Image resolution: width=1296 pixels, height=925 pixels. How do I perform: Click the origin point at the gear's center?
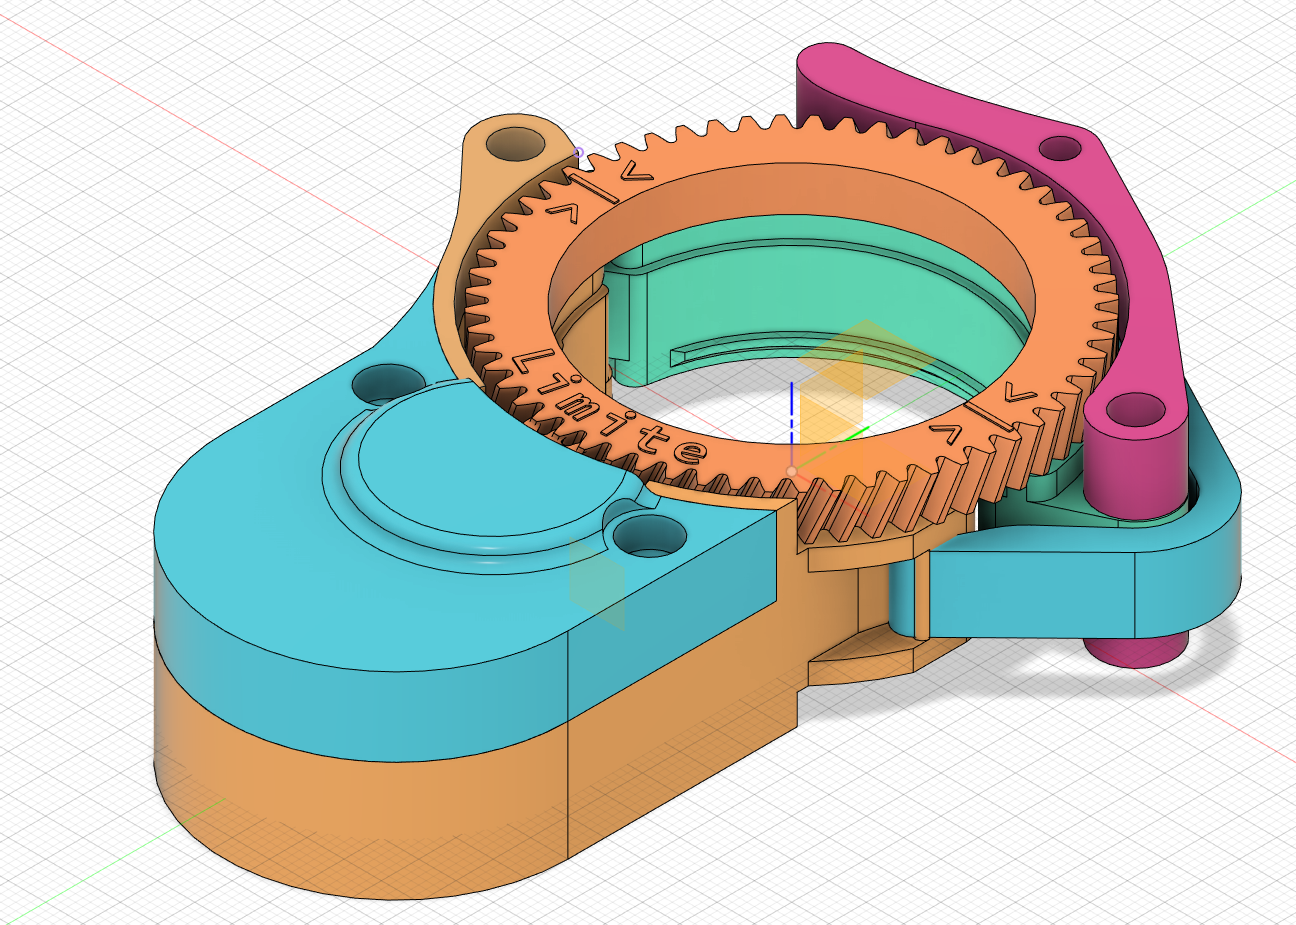pos(791,470)
